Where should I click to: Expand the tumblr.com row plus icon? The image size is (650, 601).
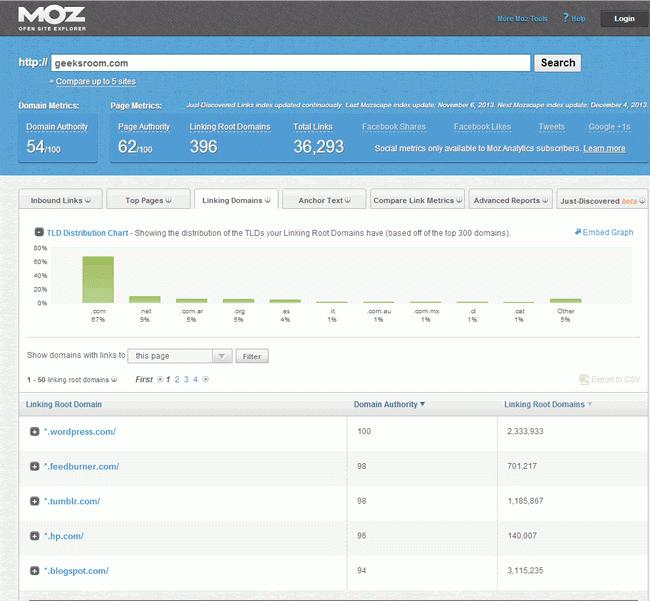[x=35, y=501]
